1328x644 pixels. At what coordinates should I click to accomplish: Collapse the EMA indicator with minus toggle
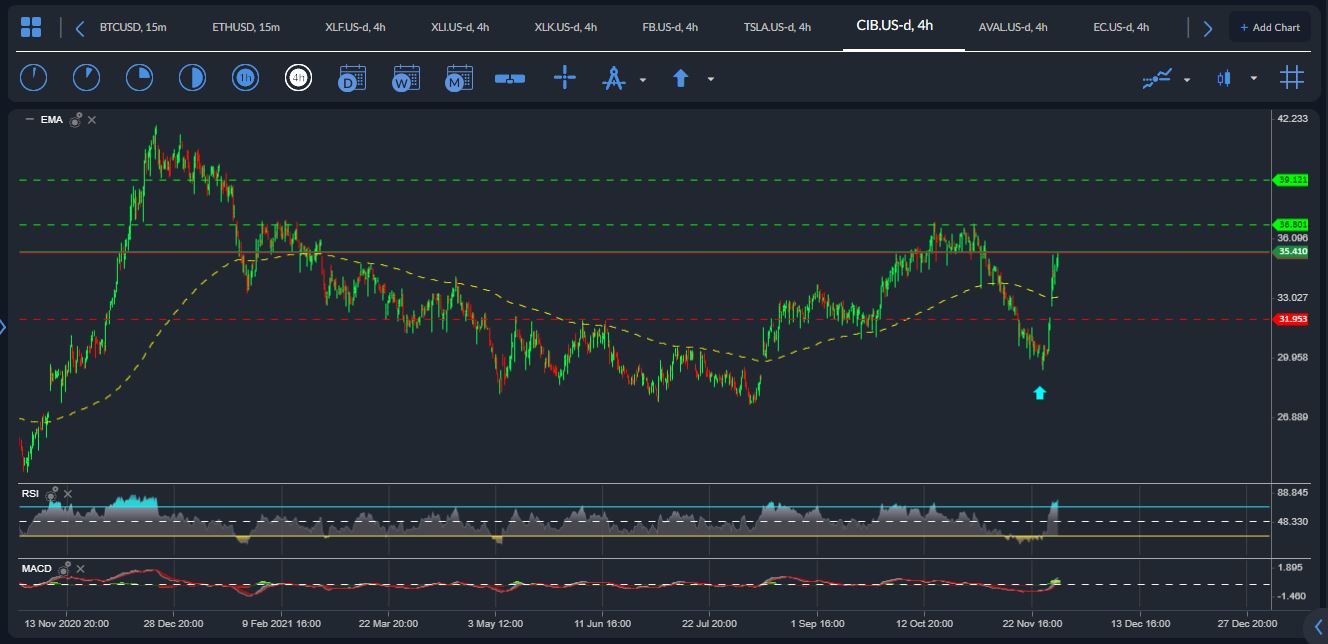(x=29, y=119)
